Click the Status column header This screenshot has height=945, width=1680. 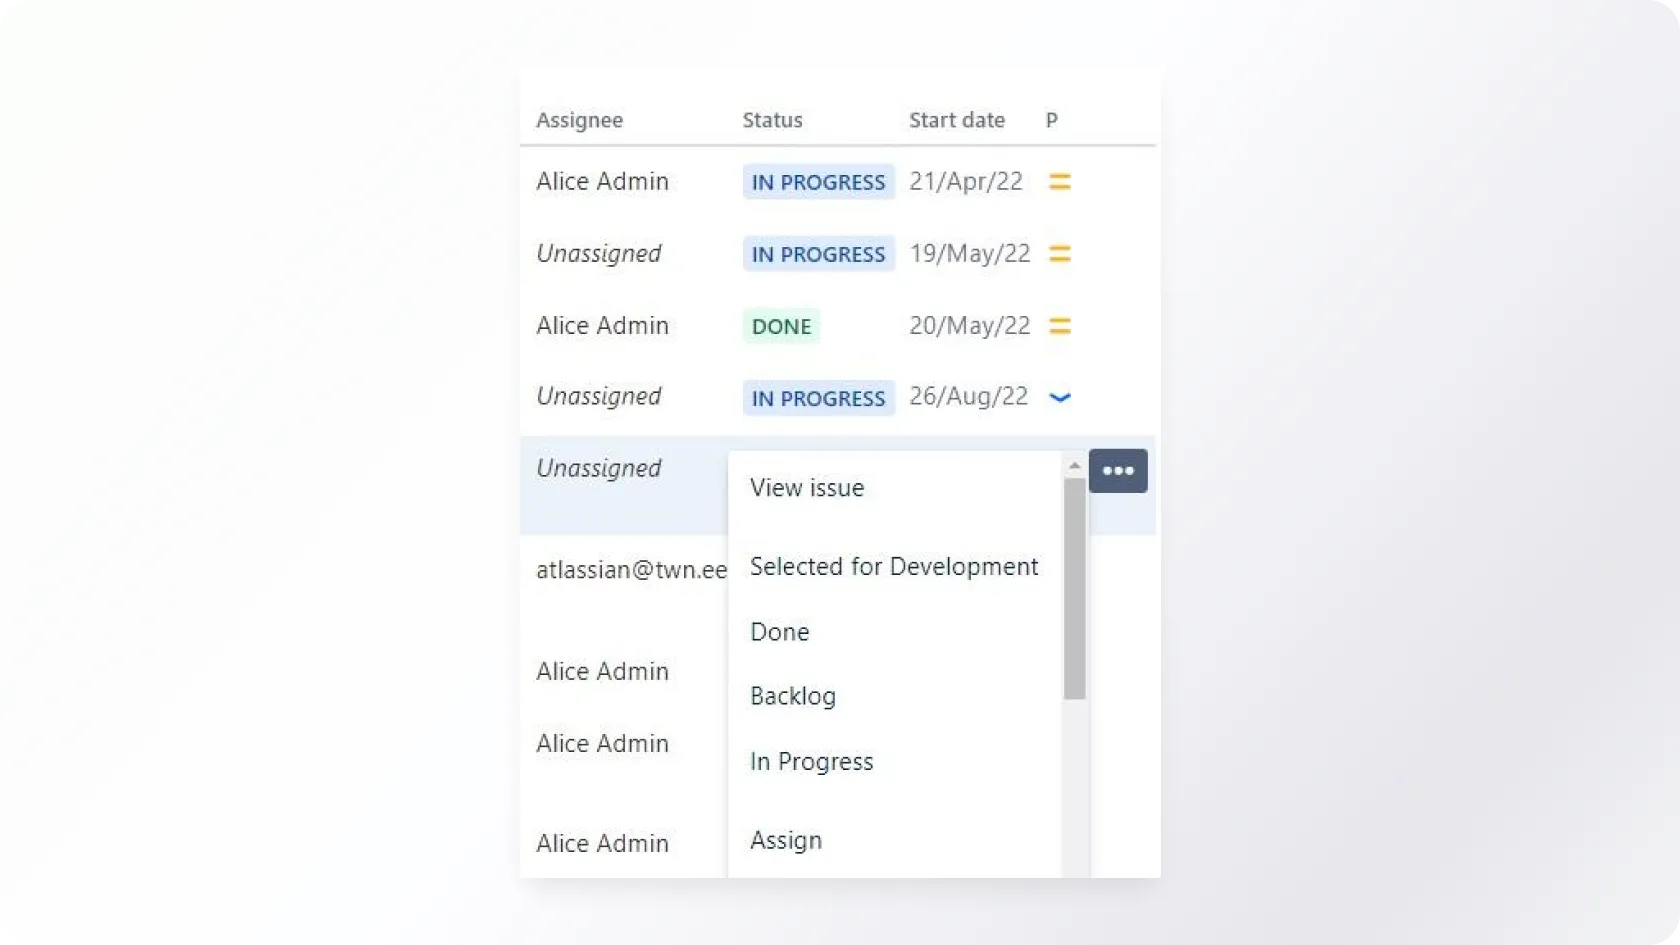[772, 120]
